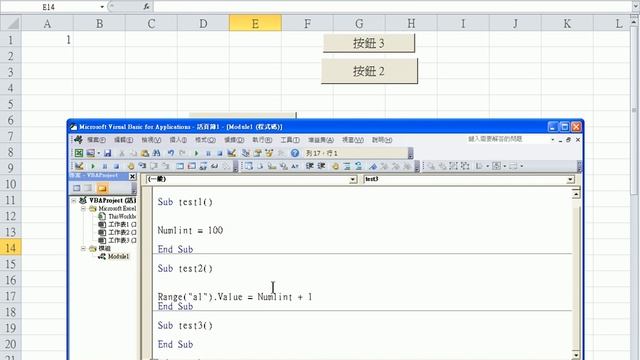The image size is (640, 360).
Task: Open the 工具 (Tools) menu
Action: pos(290,140)
